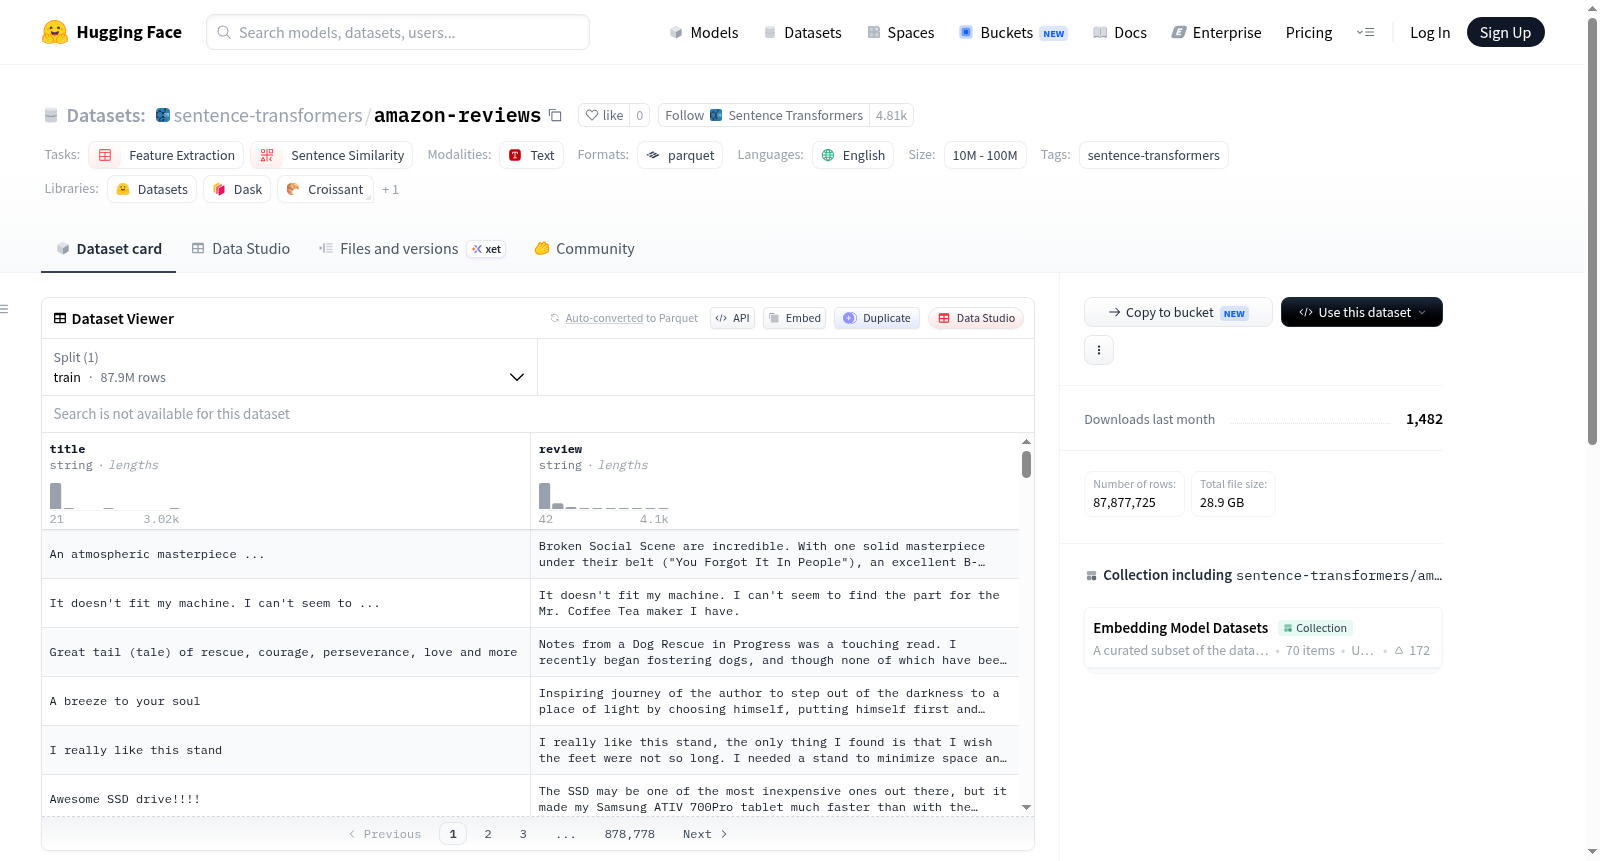Open Spaces in the top navigation
This screenshot has width=1600, height=861.
click(900, 32)
